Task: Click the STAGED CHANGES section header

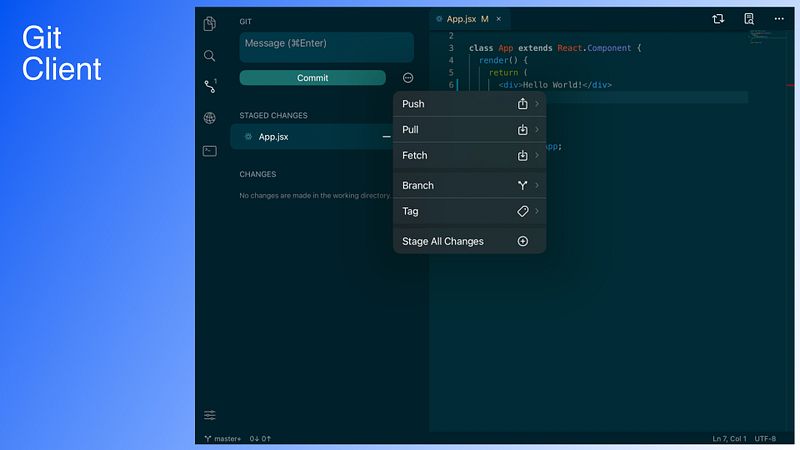Action: [273, 115]
